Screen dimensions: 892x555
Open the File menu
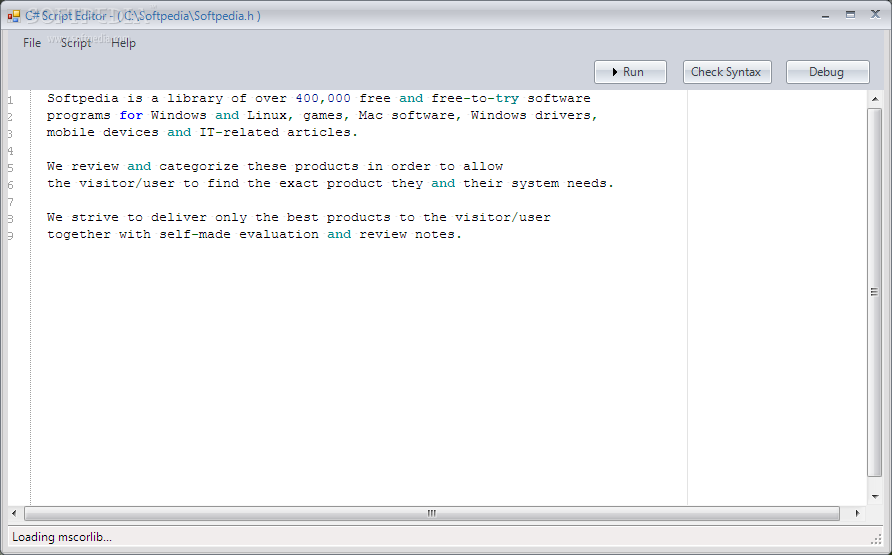tap(32, 43)
